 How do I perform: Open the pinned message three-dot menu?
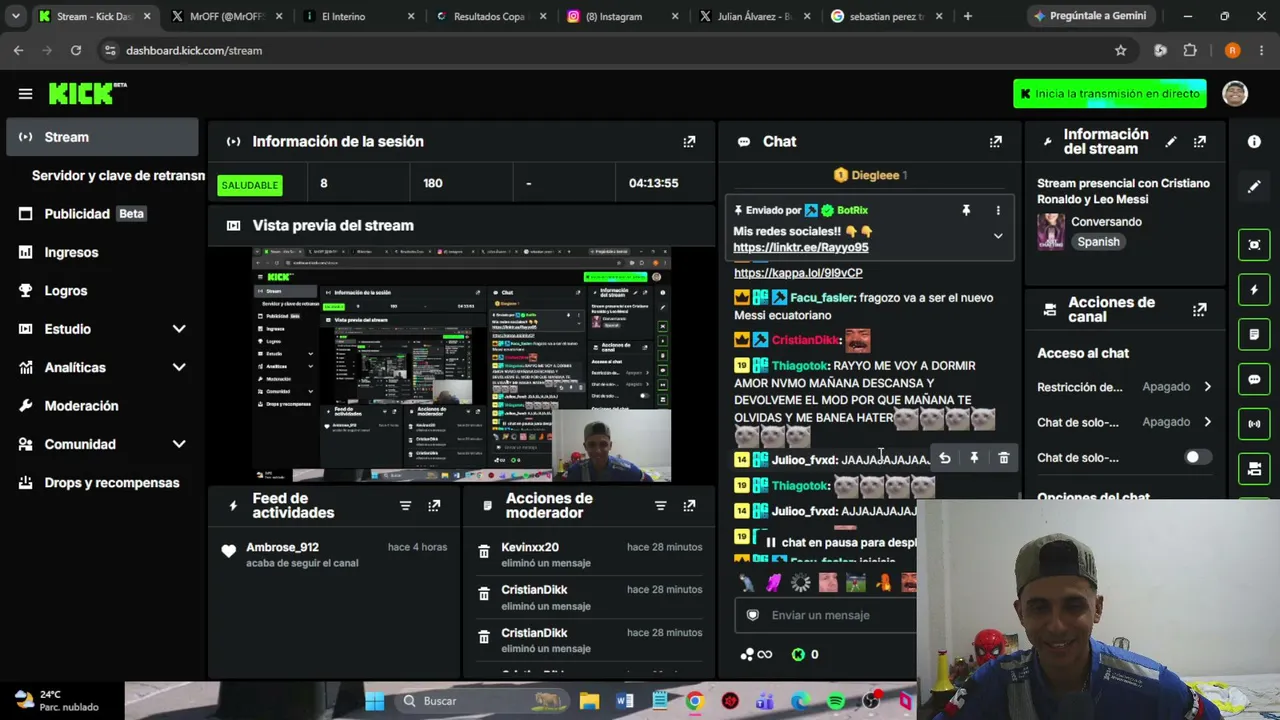click(997, 211)
